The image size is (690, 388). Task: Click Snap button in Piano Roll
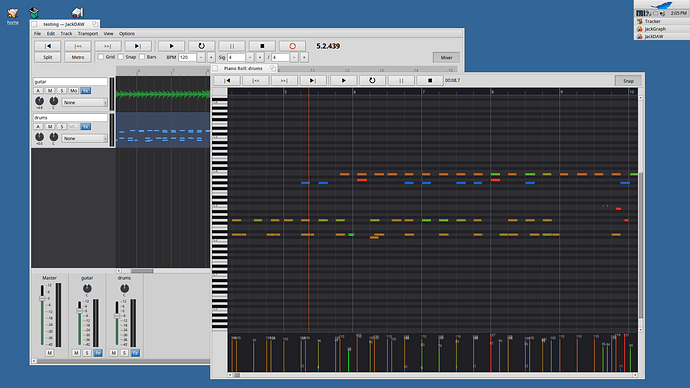pyautogui.click(x=628, y=81)
